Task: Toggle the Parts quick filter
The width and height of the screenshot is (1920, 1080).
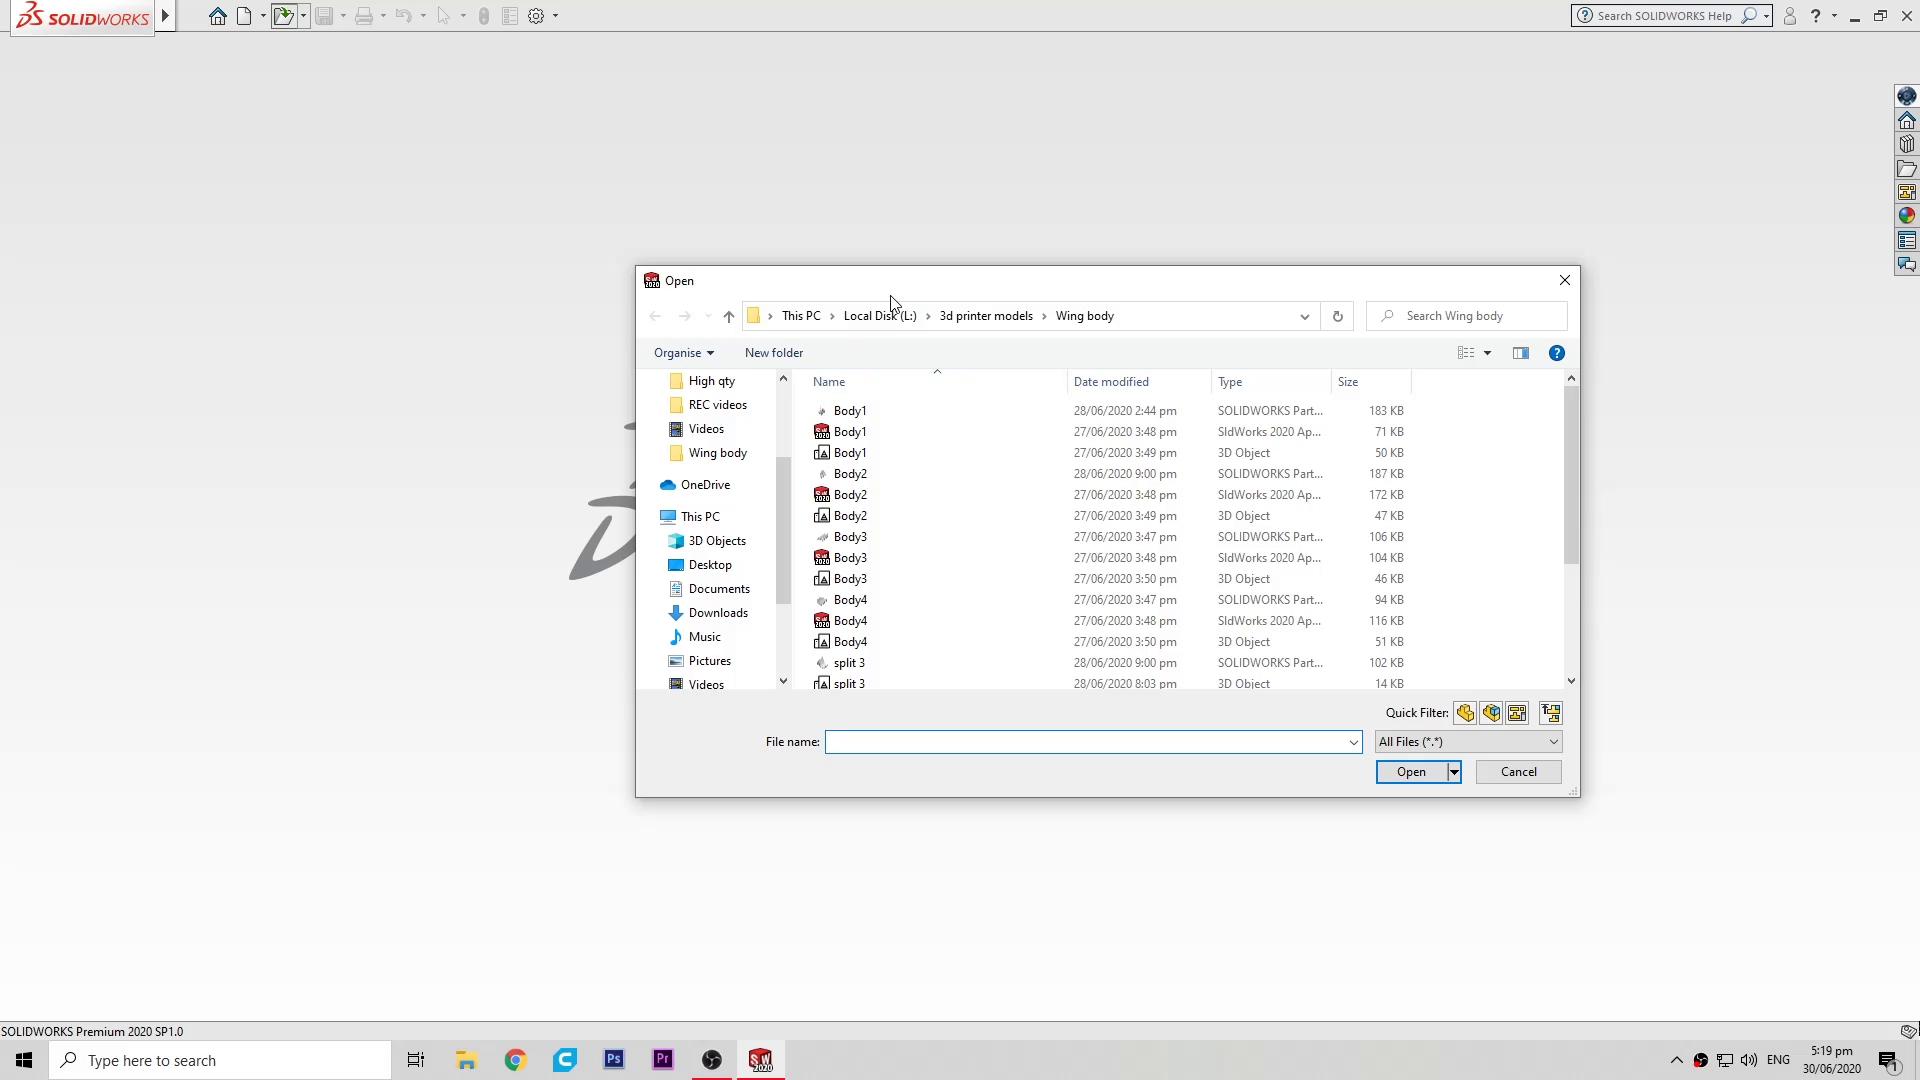Action: (x=1465, y=713)
